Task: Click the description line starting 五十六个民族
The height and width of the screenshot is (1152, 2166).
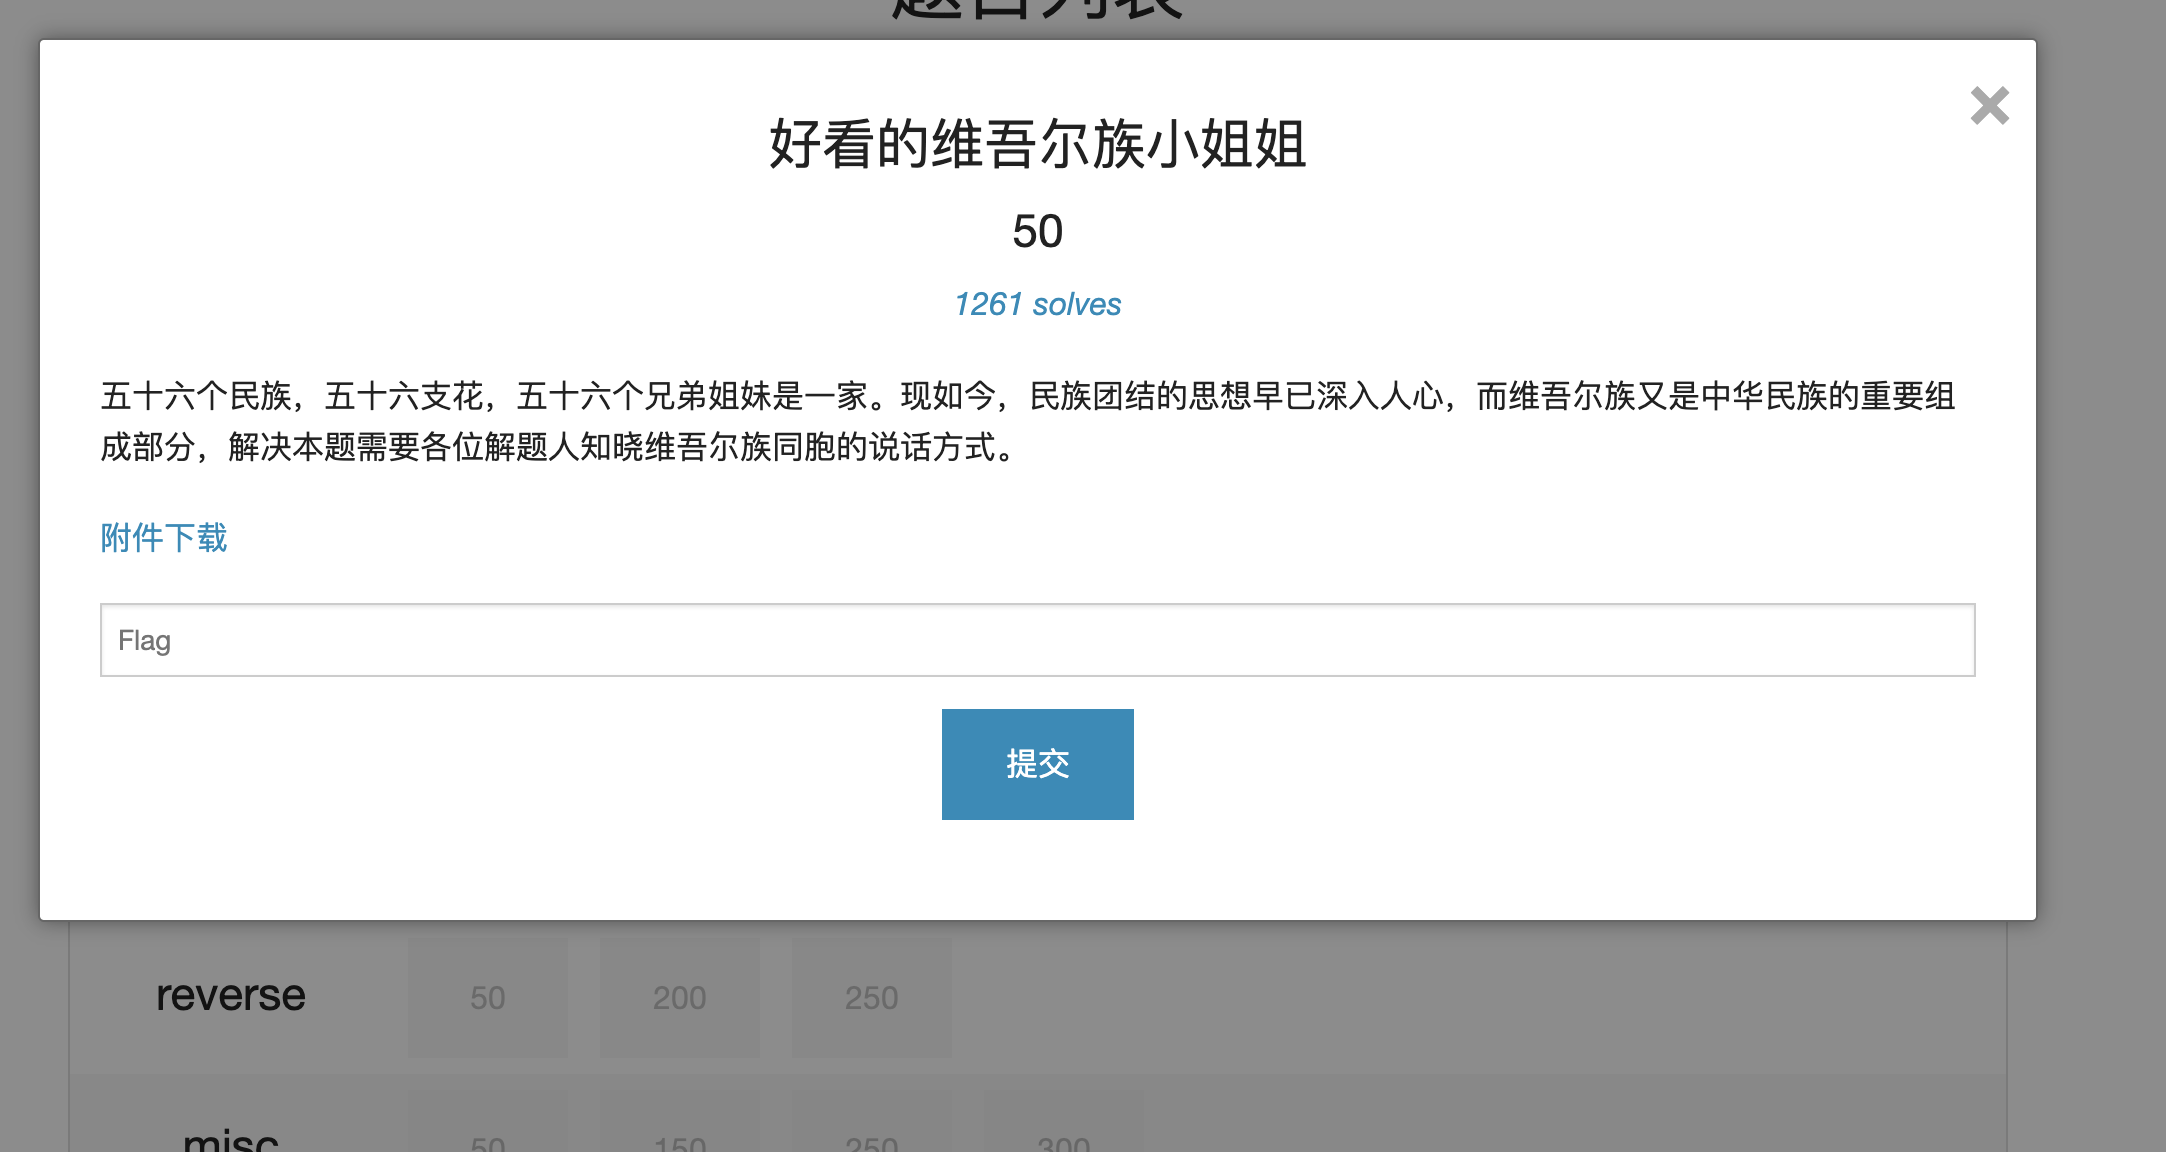Action: [x=1027, y=396]
